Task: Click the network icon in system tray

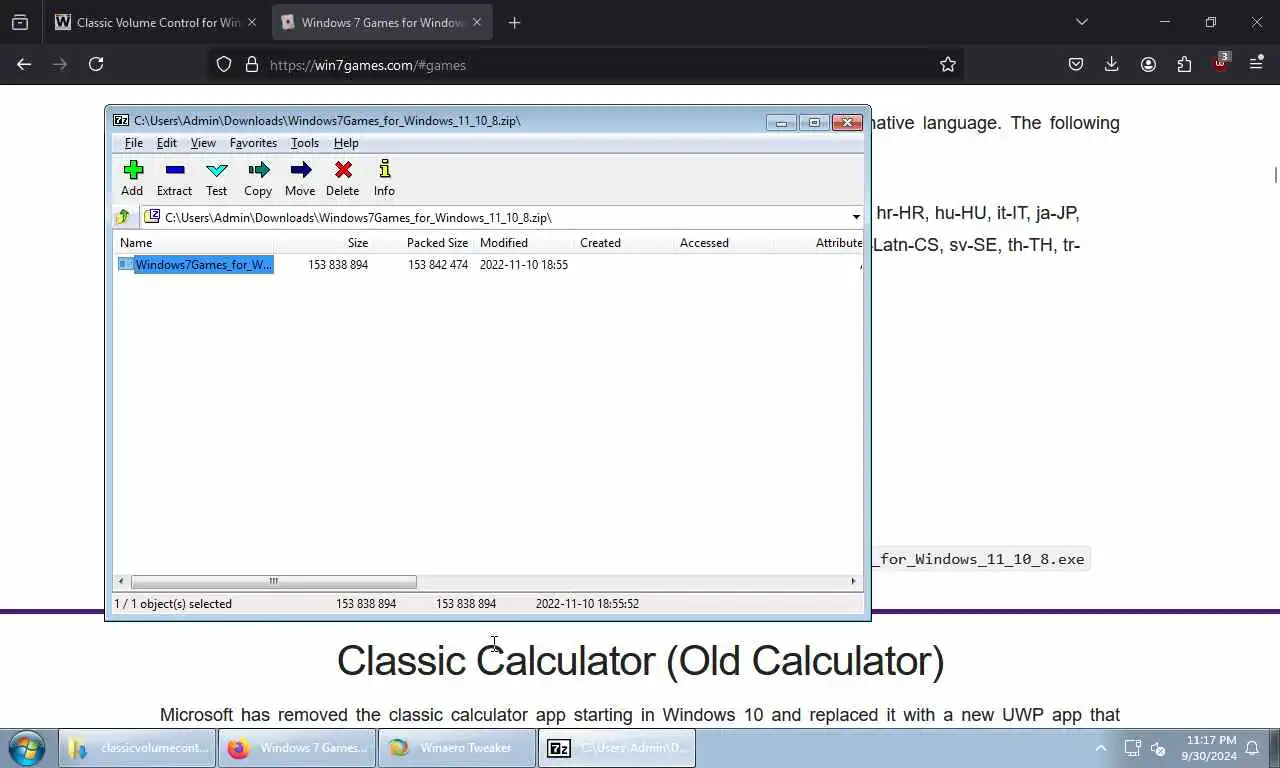Action: [1133, 748]
